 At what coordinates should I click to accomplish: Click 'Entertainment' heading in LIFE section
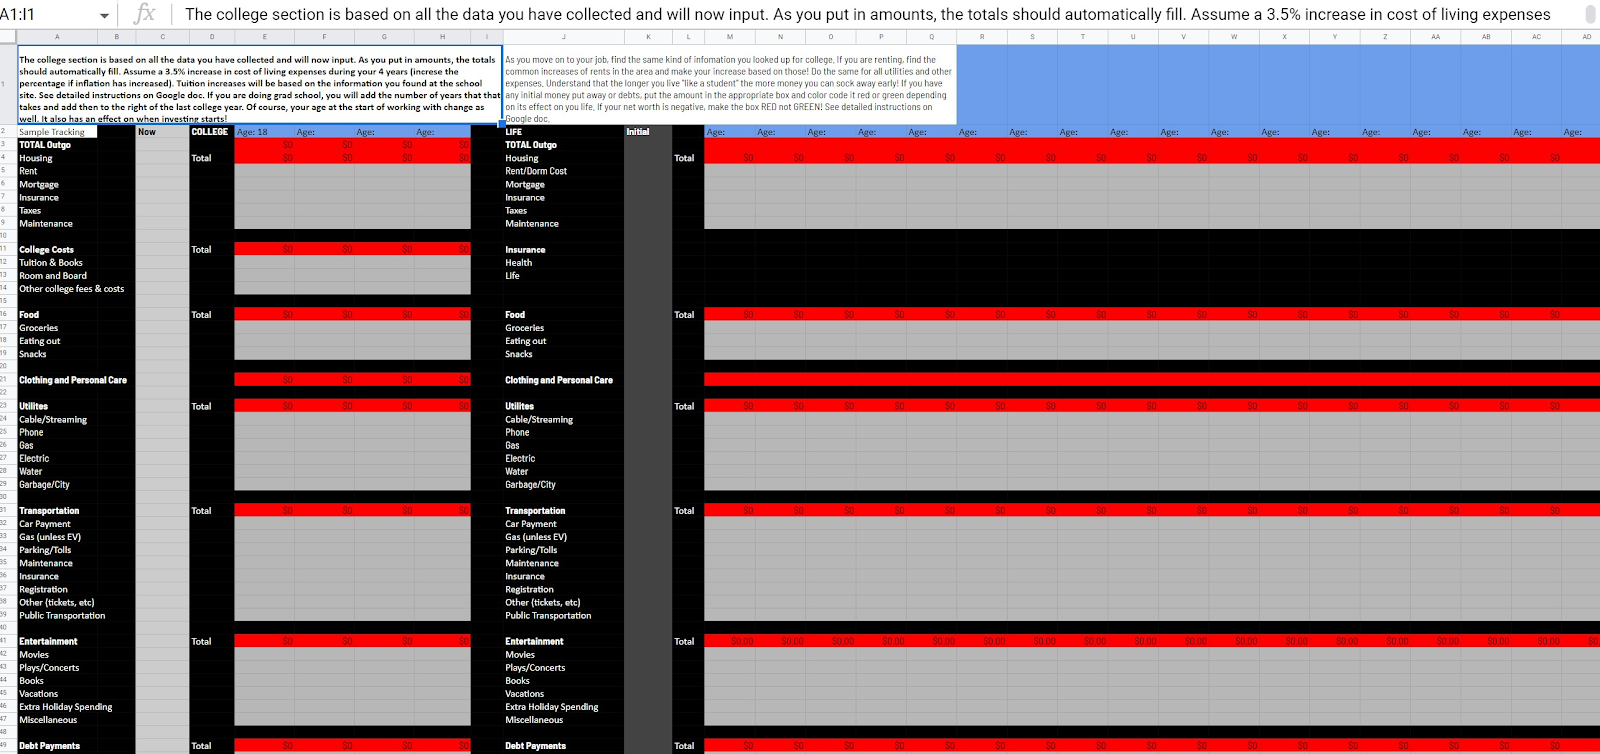coord(534,642)
